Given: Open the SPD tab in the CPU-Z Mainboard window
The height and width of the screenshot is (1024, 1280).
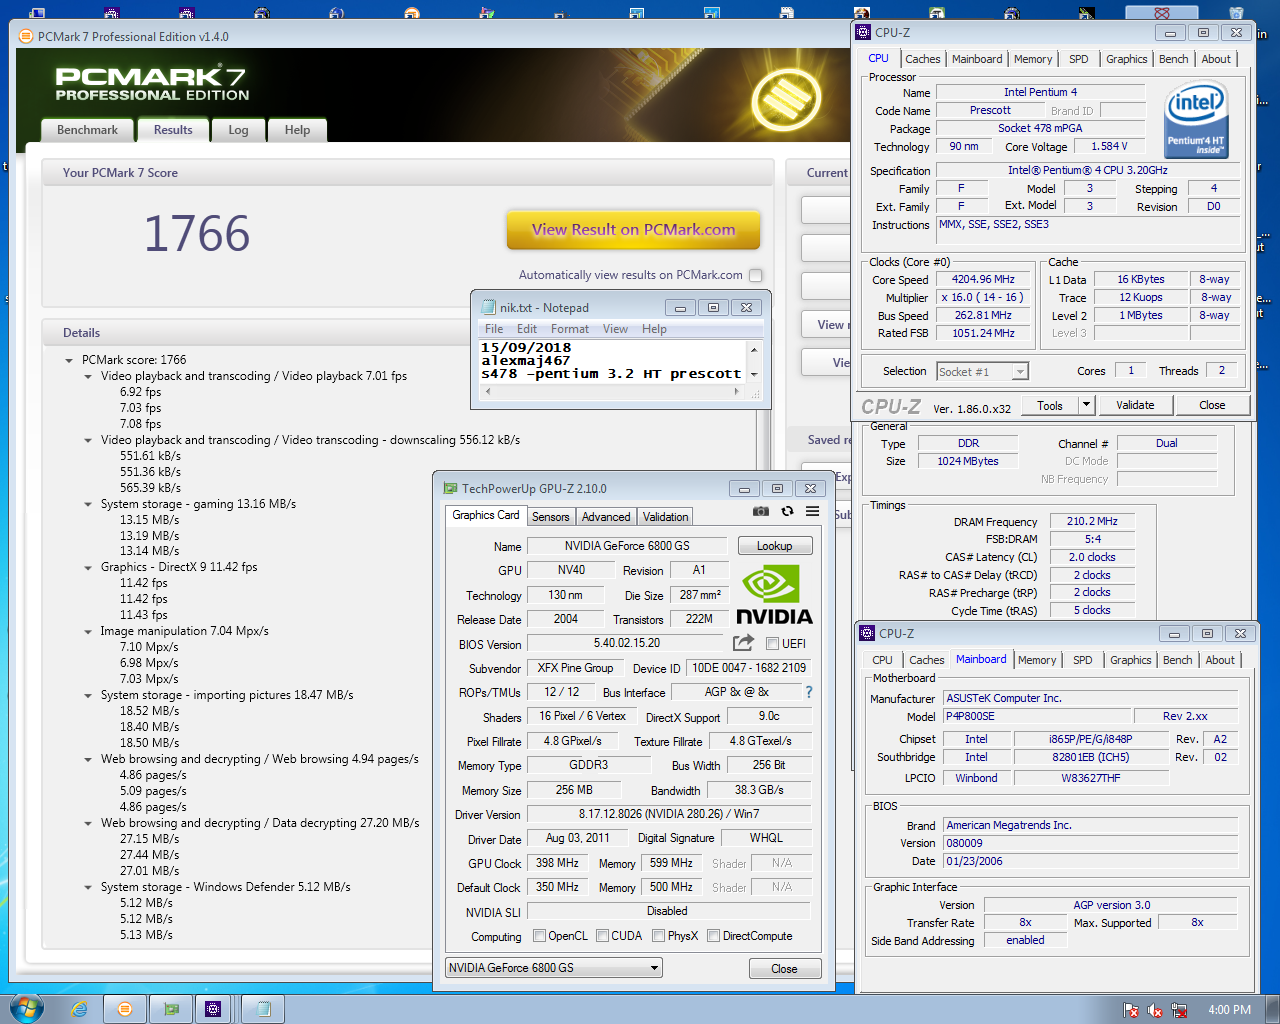Looking at the screenshot, I should pos(1083,660).
